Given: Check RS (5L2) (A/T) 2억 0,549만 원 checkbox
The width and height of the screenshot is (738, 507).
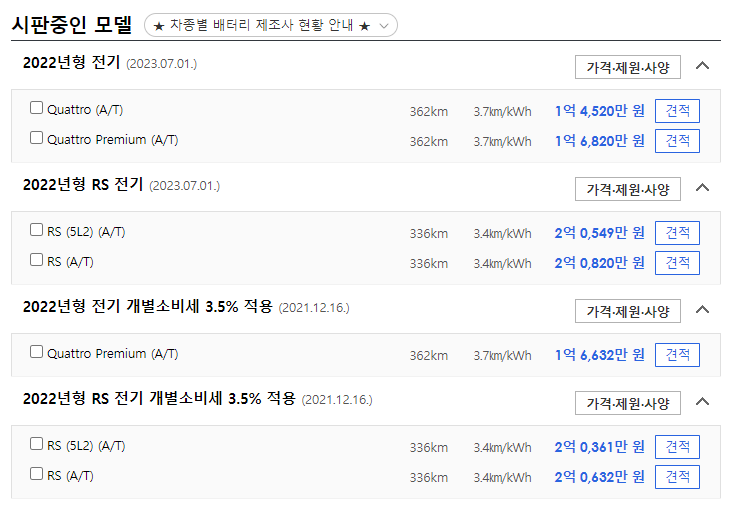Looking at the screenshot, I should coord(36,230).
